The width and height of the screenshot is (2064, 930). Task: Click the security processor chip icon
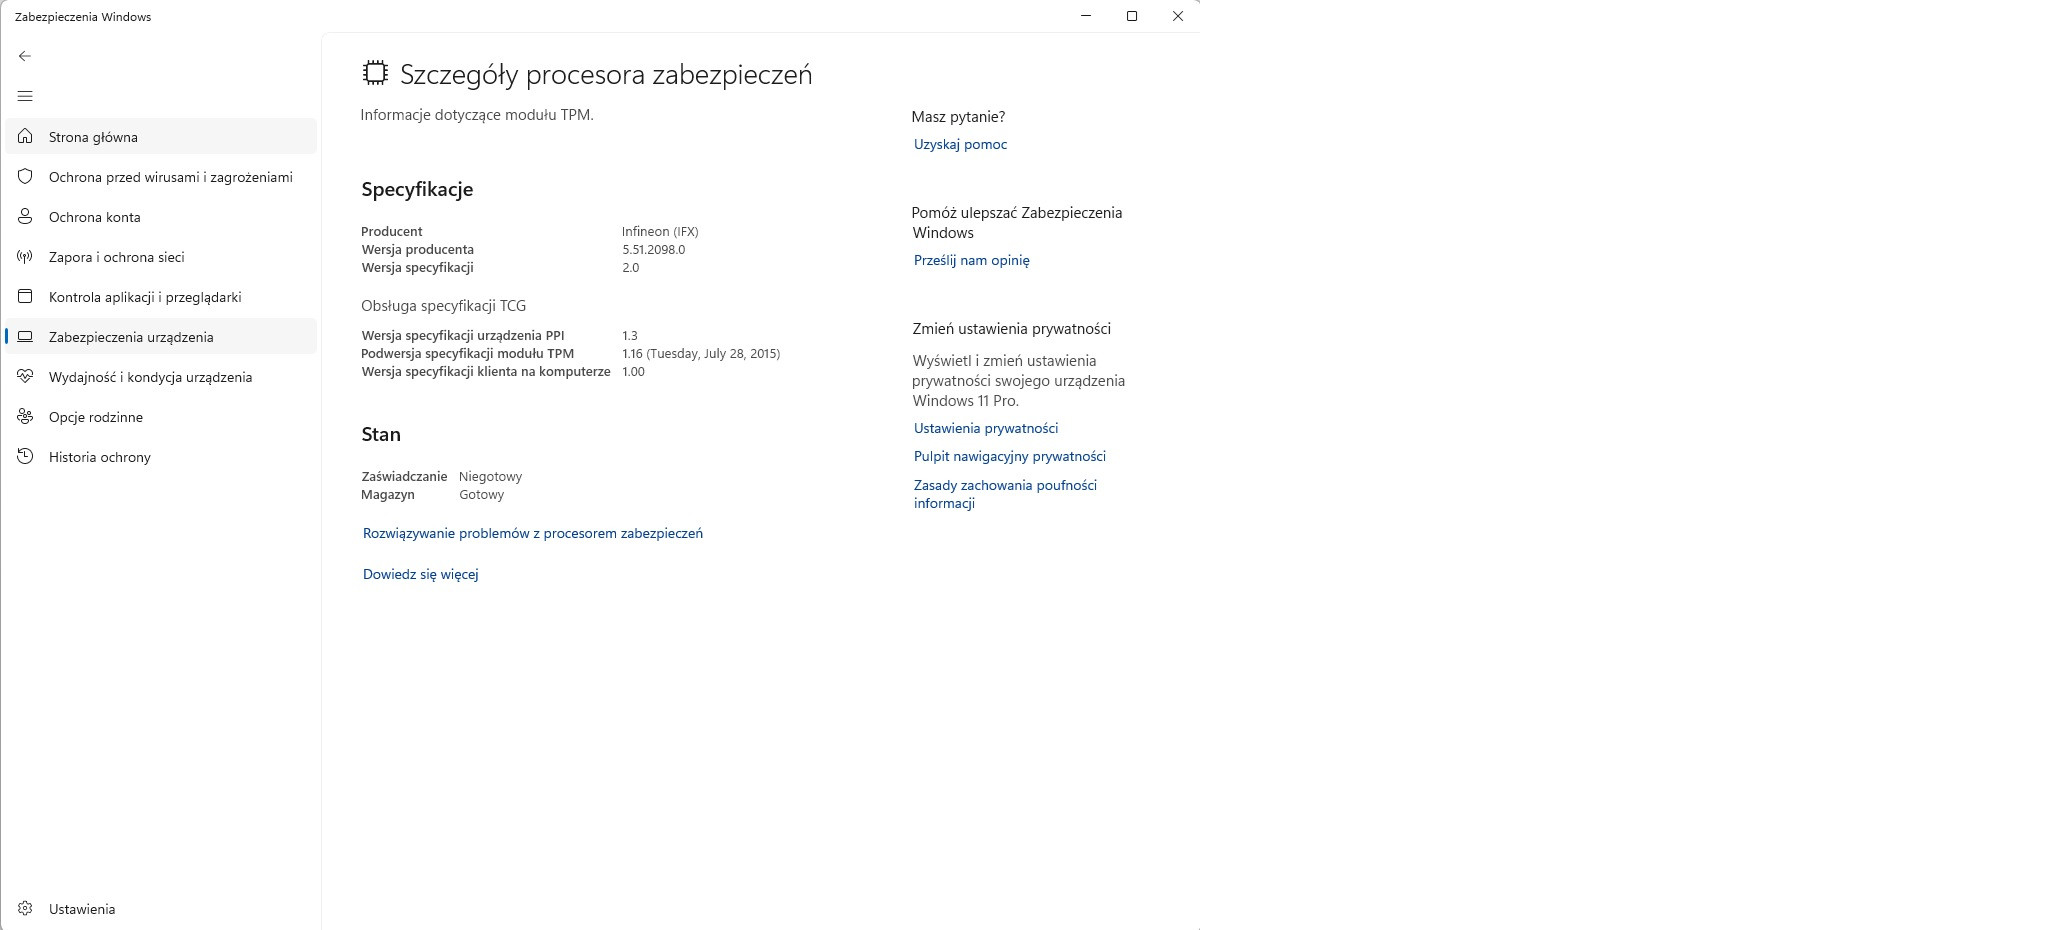tap(374, 72)
